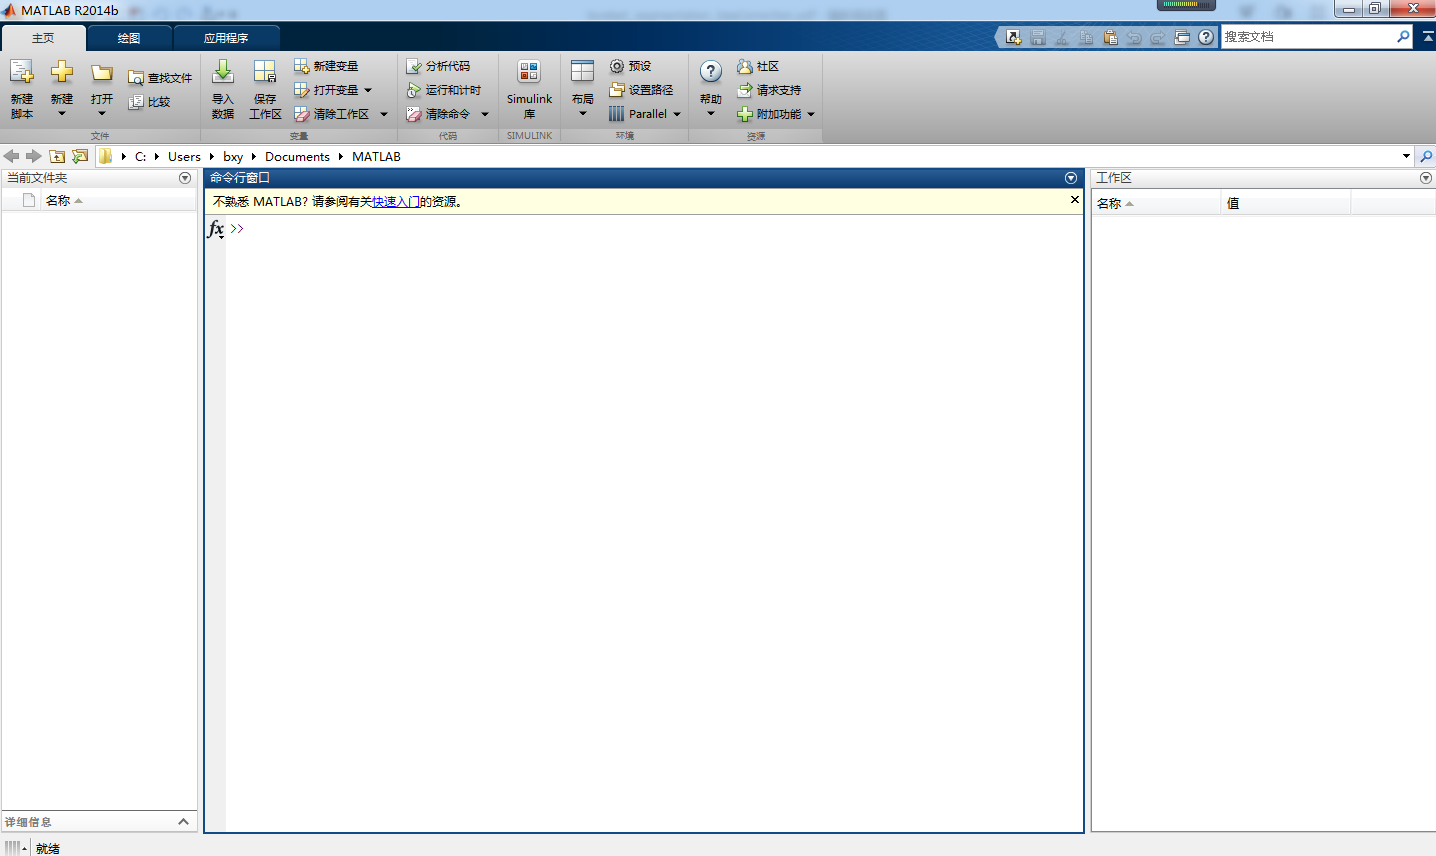Click 设置路径 (Set Path)

(641, 90)
